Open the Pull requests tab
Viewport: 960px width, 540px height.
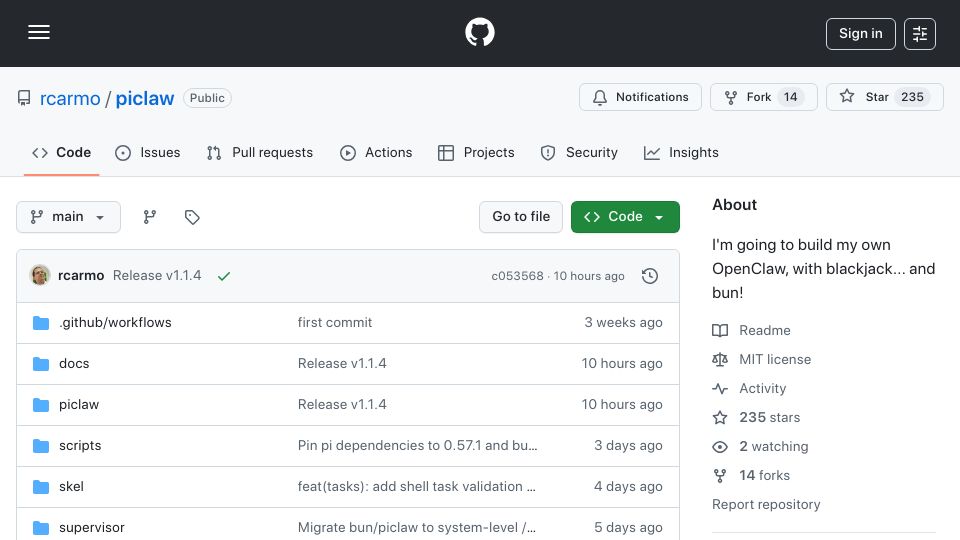(260, 152)
